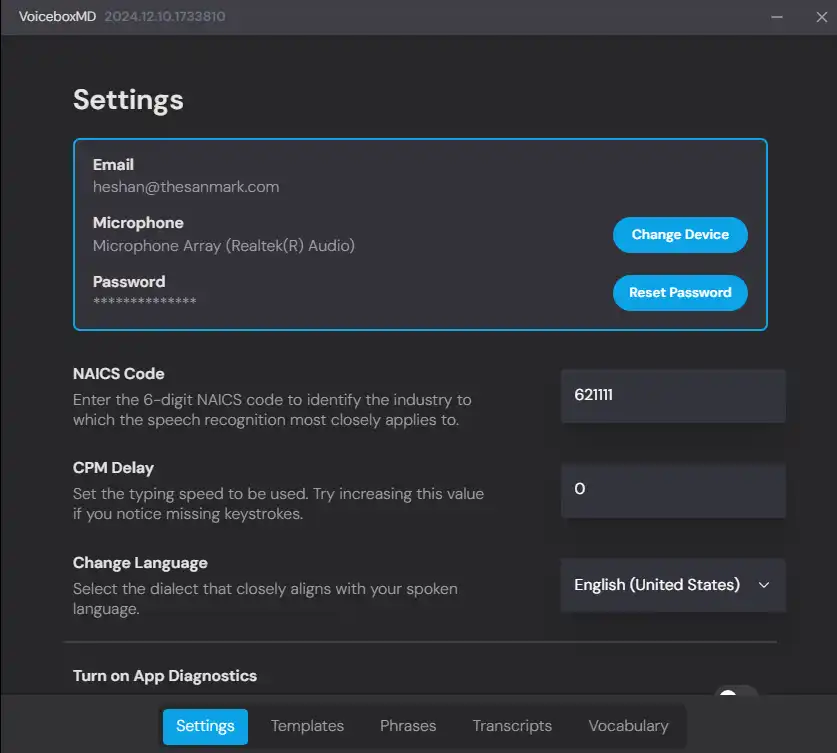Click the Turn on App Diagnostics label
Screen dimensions: 837x753
[165, 676]
